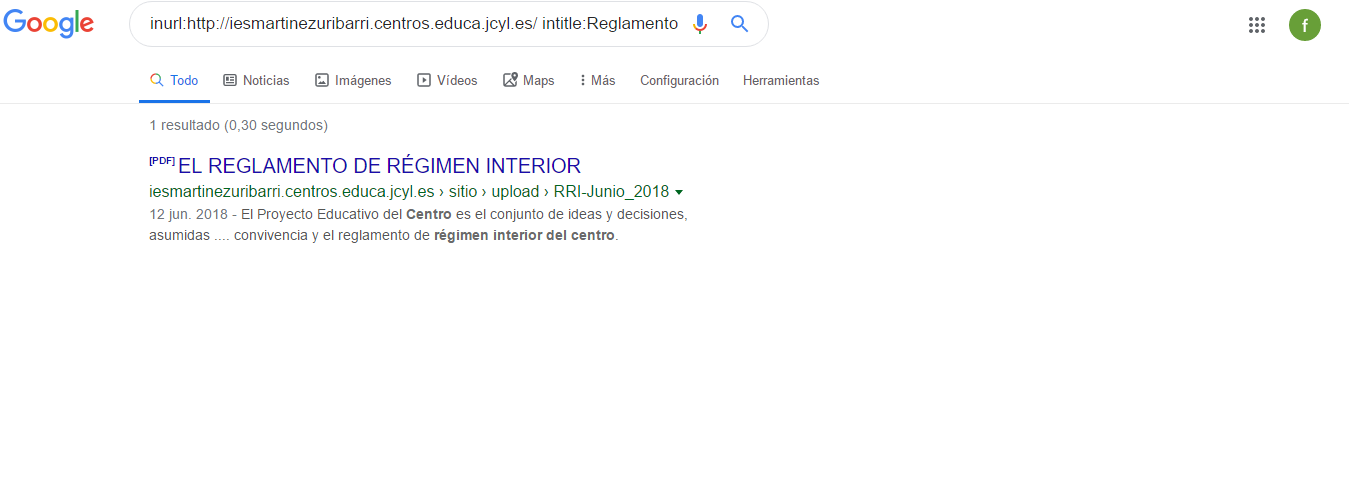The width and height of the screenshot is (1349, 502).
Task: Expand the green arrow next to RRI-Junio_2018
Action: [679, 192]
